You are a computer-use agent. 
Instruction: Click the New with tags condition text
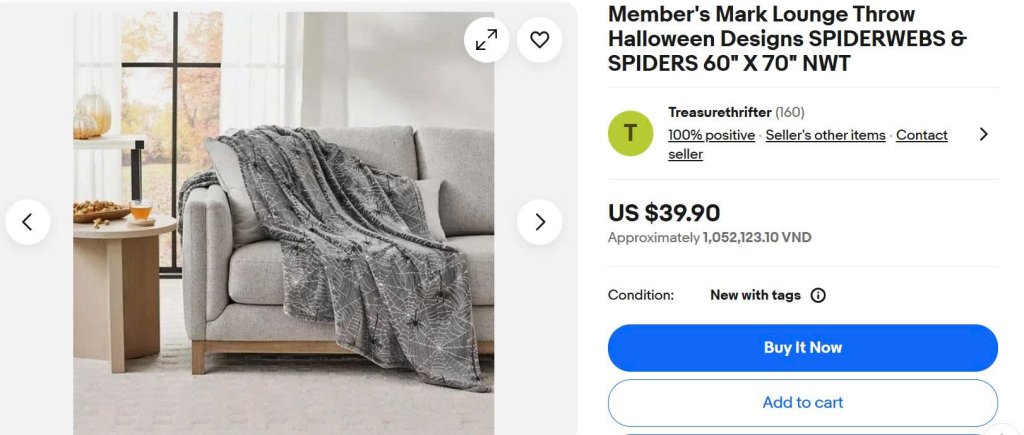pyautogui.click(x=755, y=295)
